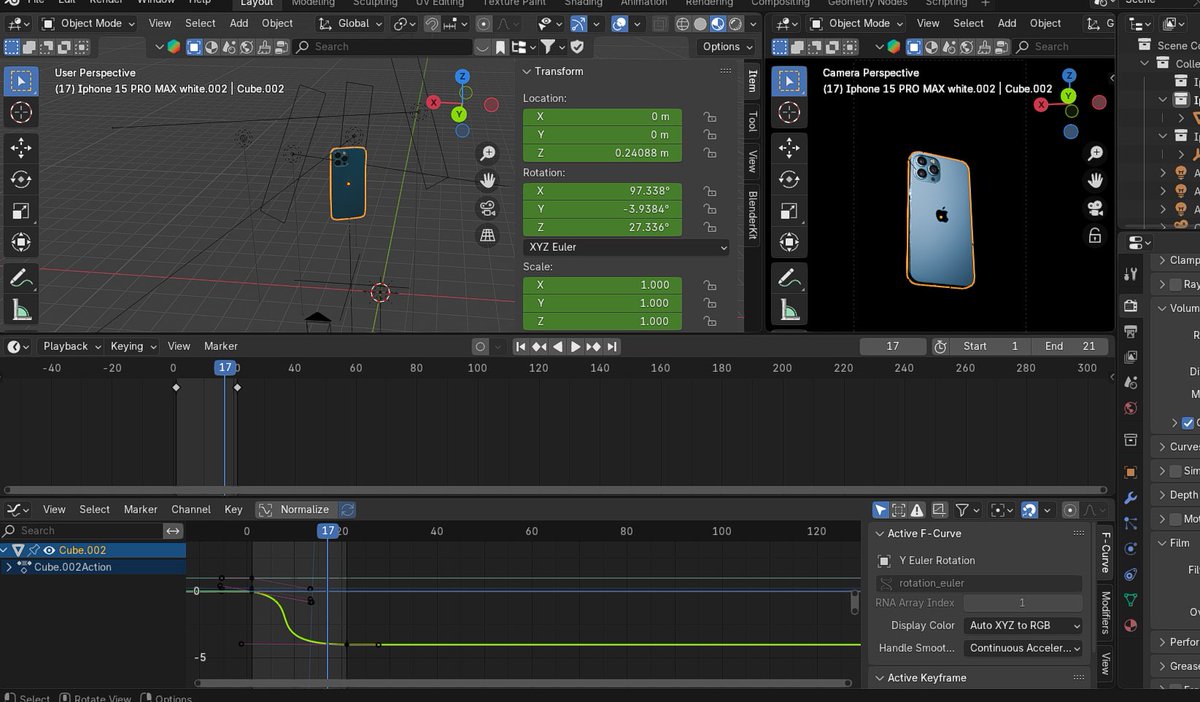The height and width of the screenshot is (702, 1200).
Task: Activate the Rotate tool in left viewport
Action: (21, 180)
